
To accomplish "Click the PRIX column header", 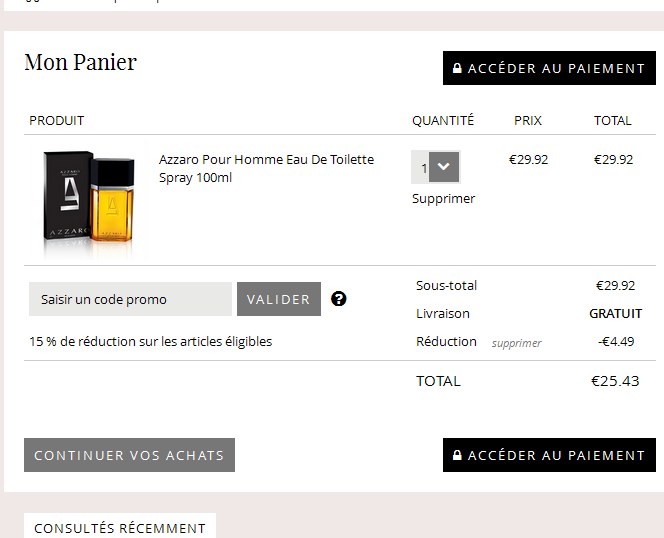I will (x=528, y=120).
